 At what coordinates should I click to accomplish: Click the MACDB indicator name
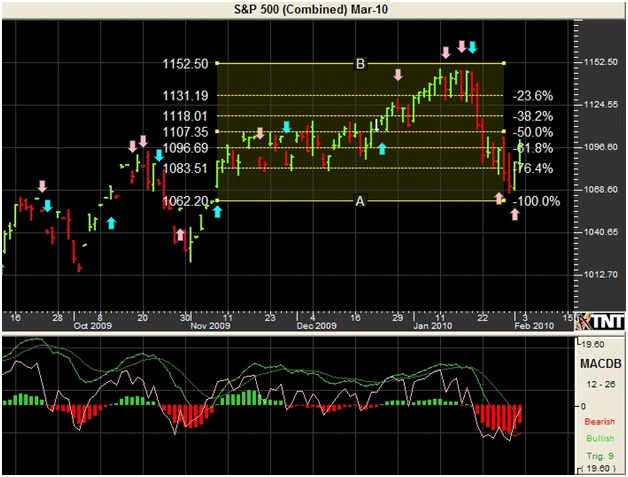click(x=601, y=364)
